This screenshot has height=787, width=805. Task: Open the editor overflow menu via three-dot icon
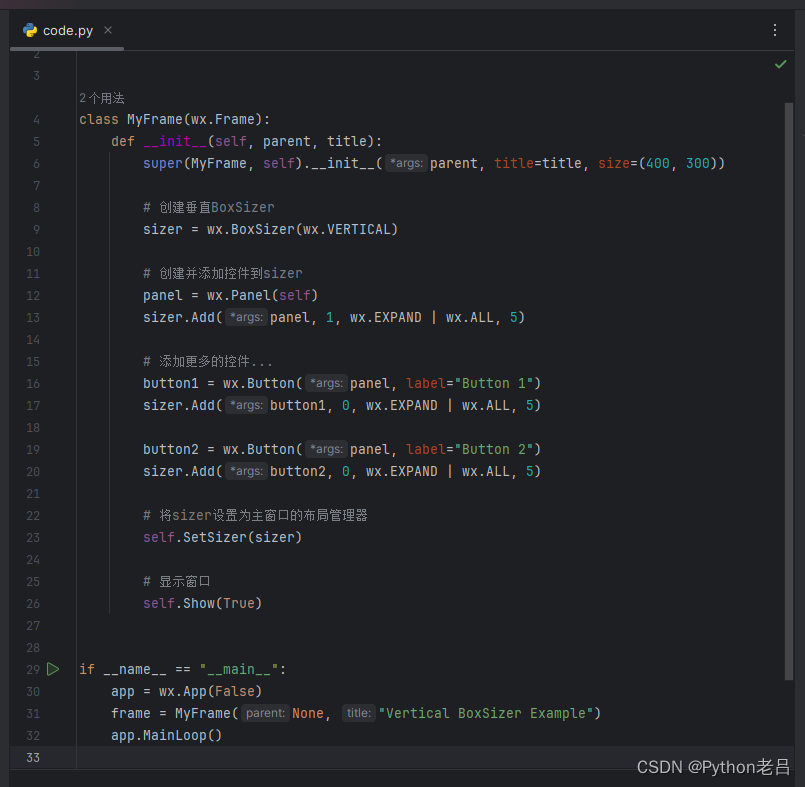775,30
